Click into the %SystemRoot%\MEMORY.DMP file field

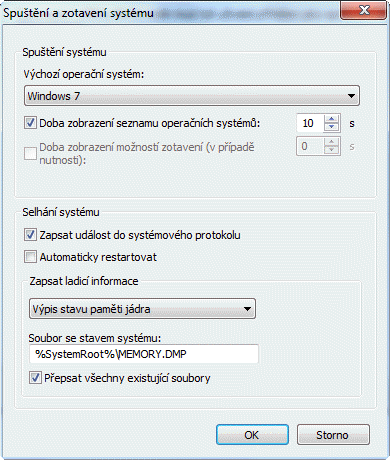point(144,354)
